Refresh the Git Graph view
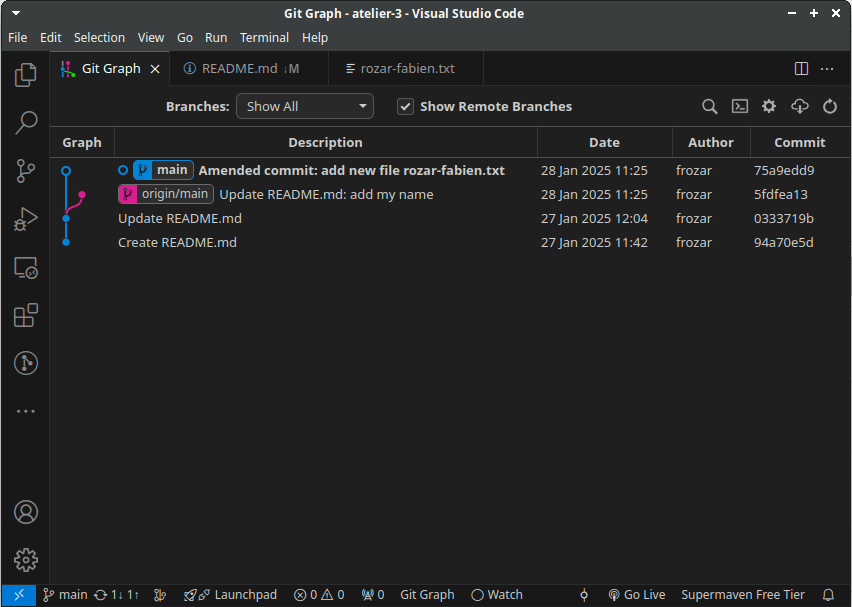The image size is (852, 607). click(x=830, y=107)
